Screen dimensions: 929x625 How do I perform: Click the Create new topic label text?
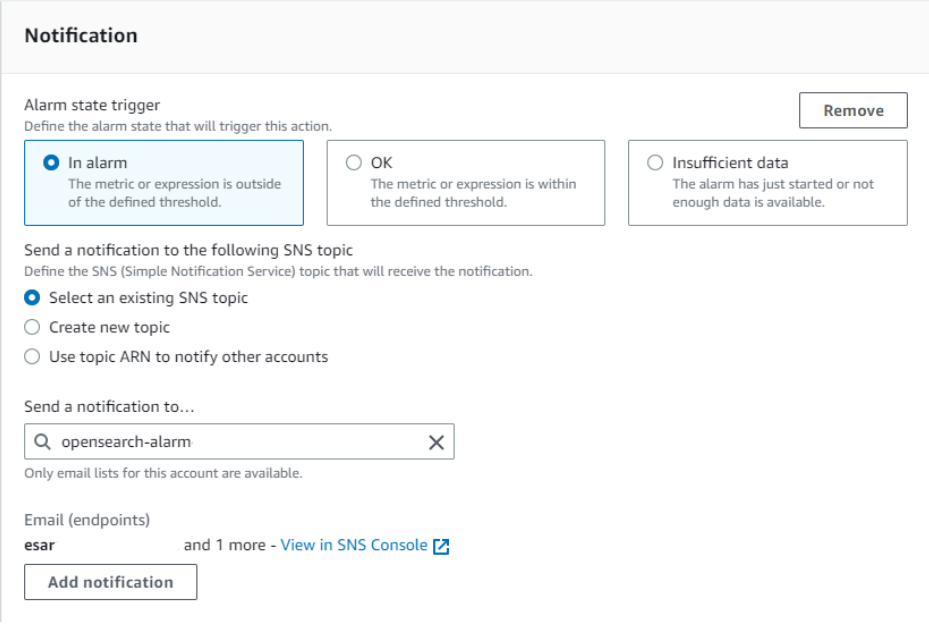[110, 327]
